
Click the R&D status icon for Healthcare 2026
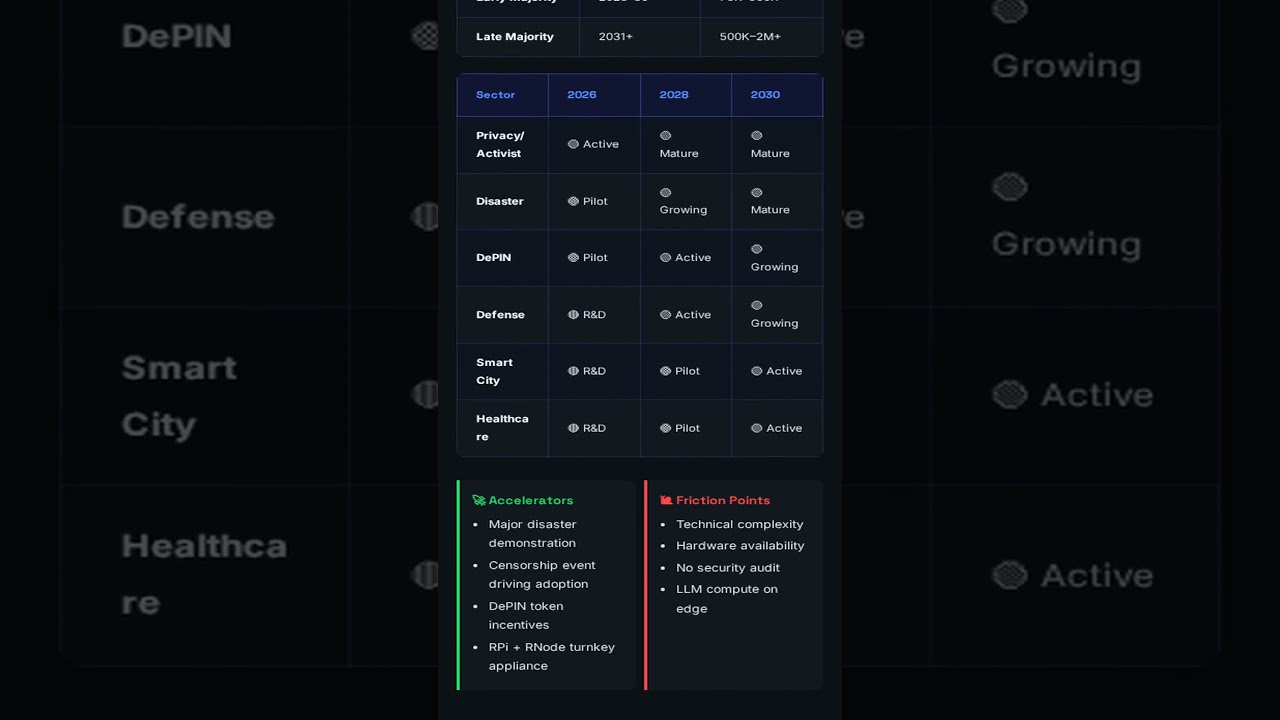click(573, 428)
